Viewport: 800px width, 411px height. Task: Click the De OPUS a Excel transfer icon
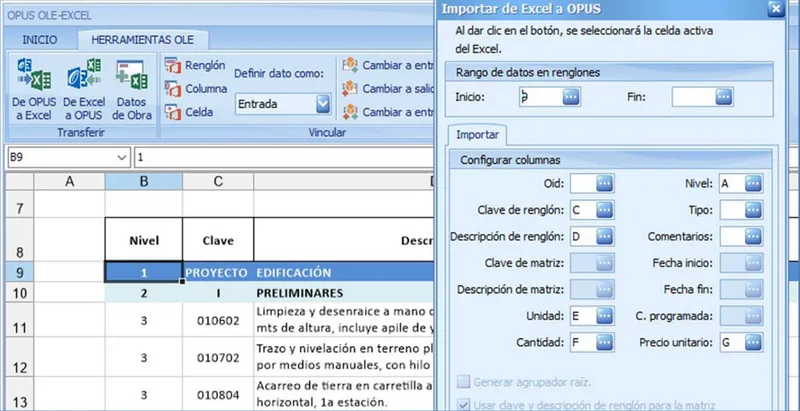point(34,74)
